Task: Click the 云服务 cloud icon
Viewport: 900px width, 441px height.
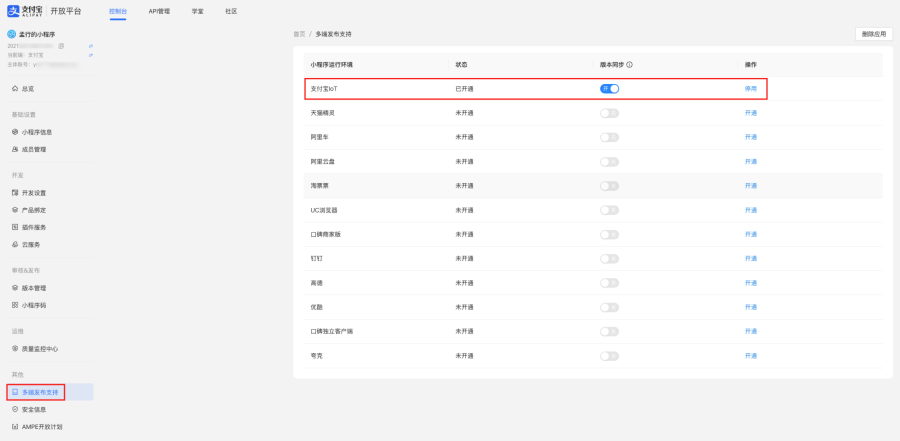Action: [x=15, y=245]
